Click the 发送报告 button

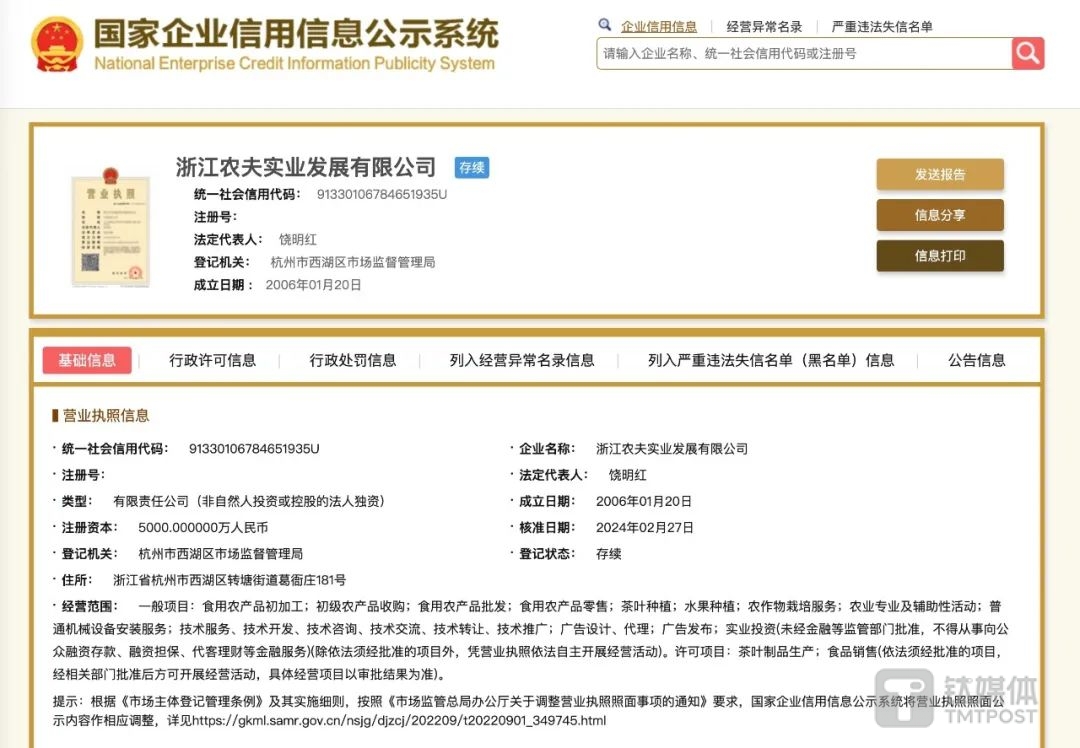click(x=940, y=174)
